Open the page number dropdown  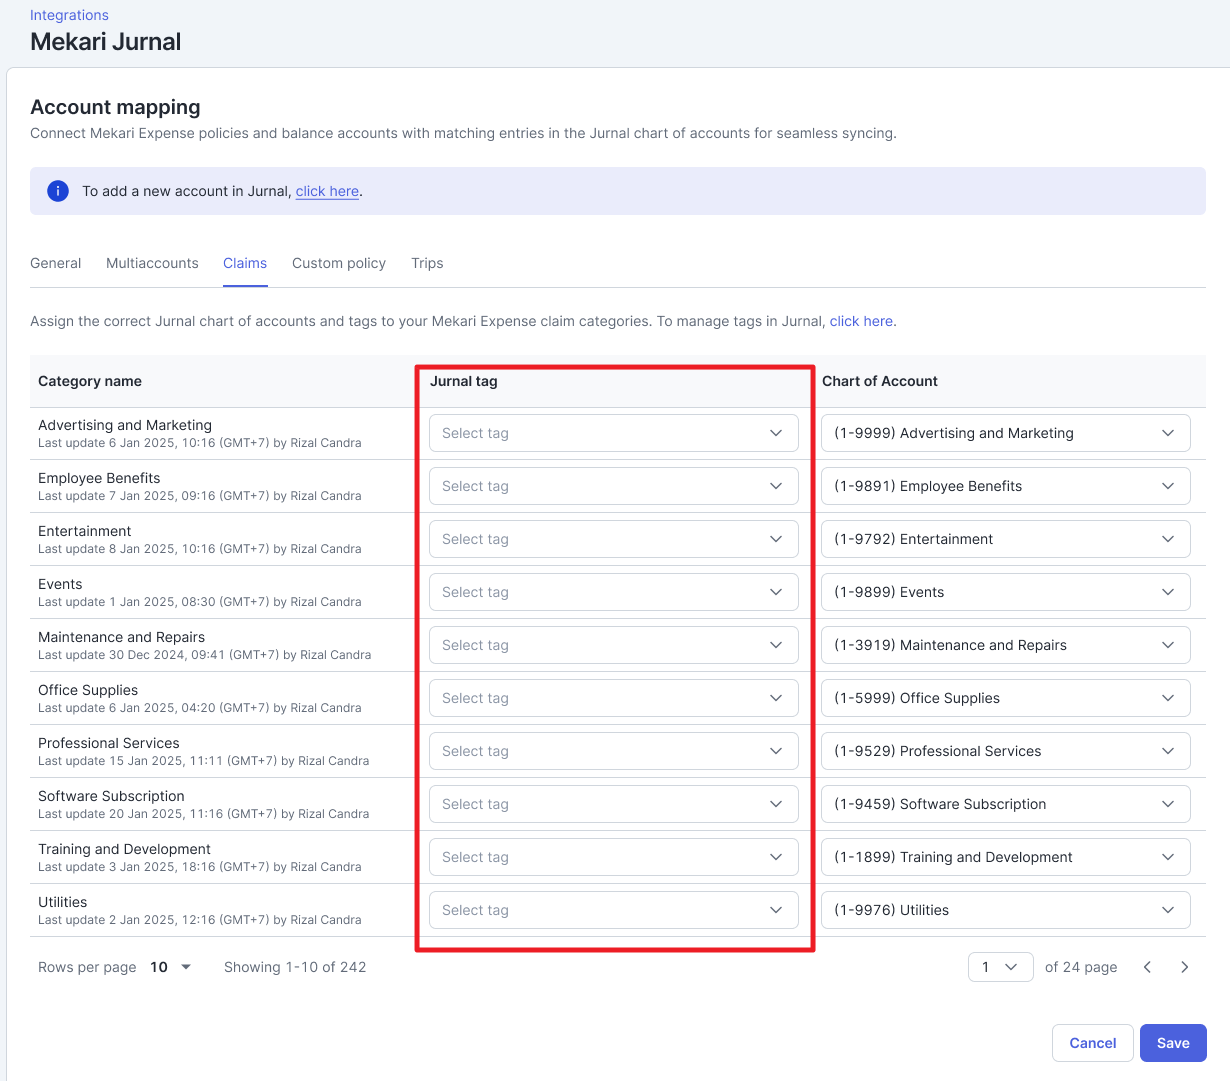1000,967
